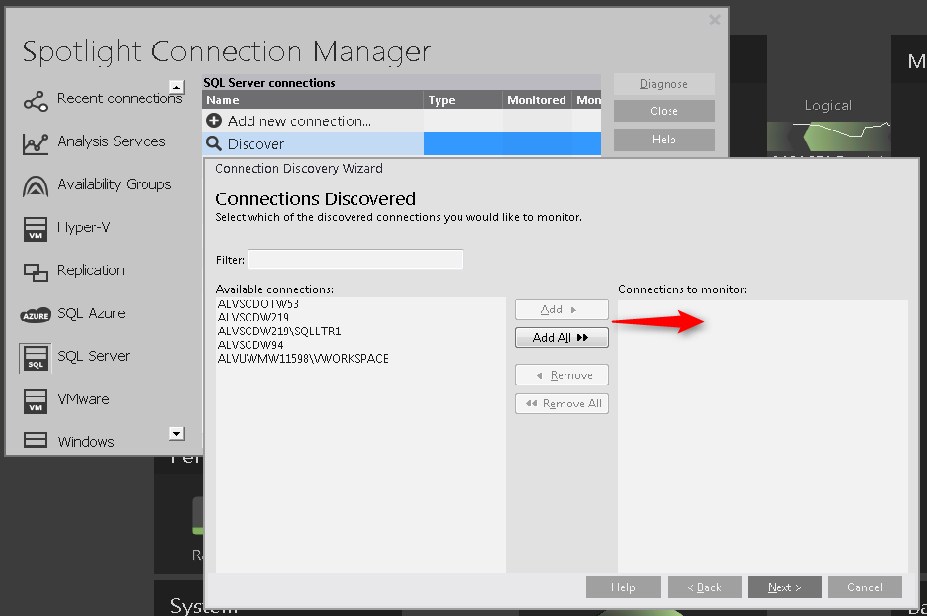Sort by the Name column header

(x=312, y=100)
